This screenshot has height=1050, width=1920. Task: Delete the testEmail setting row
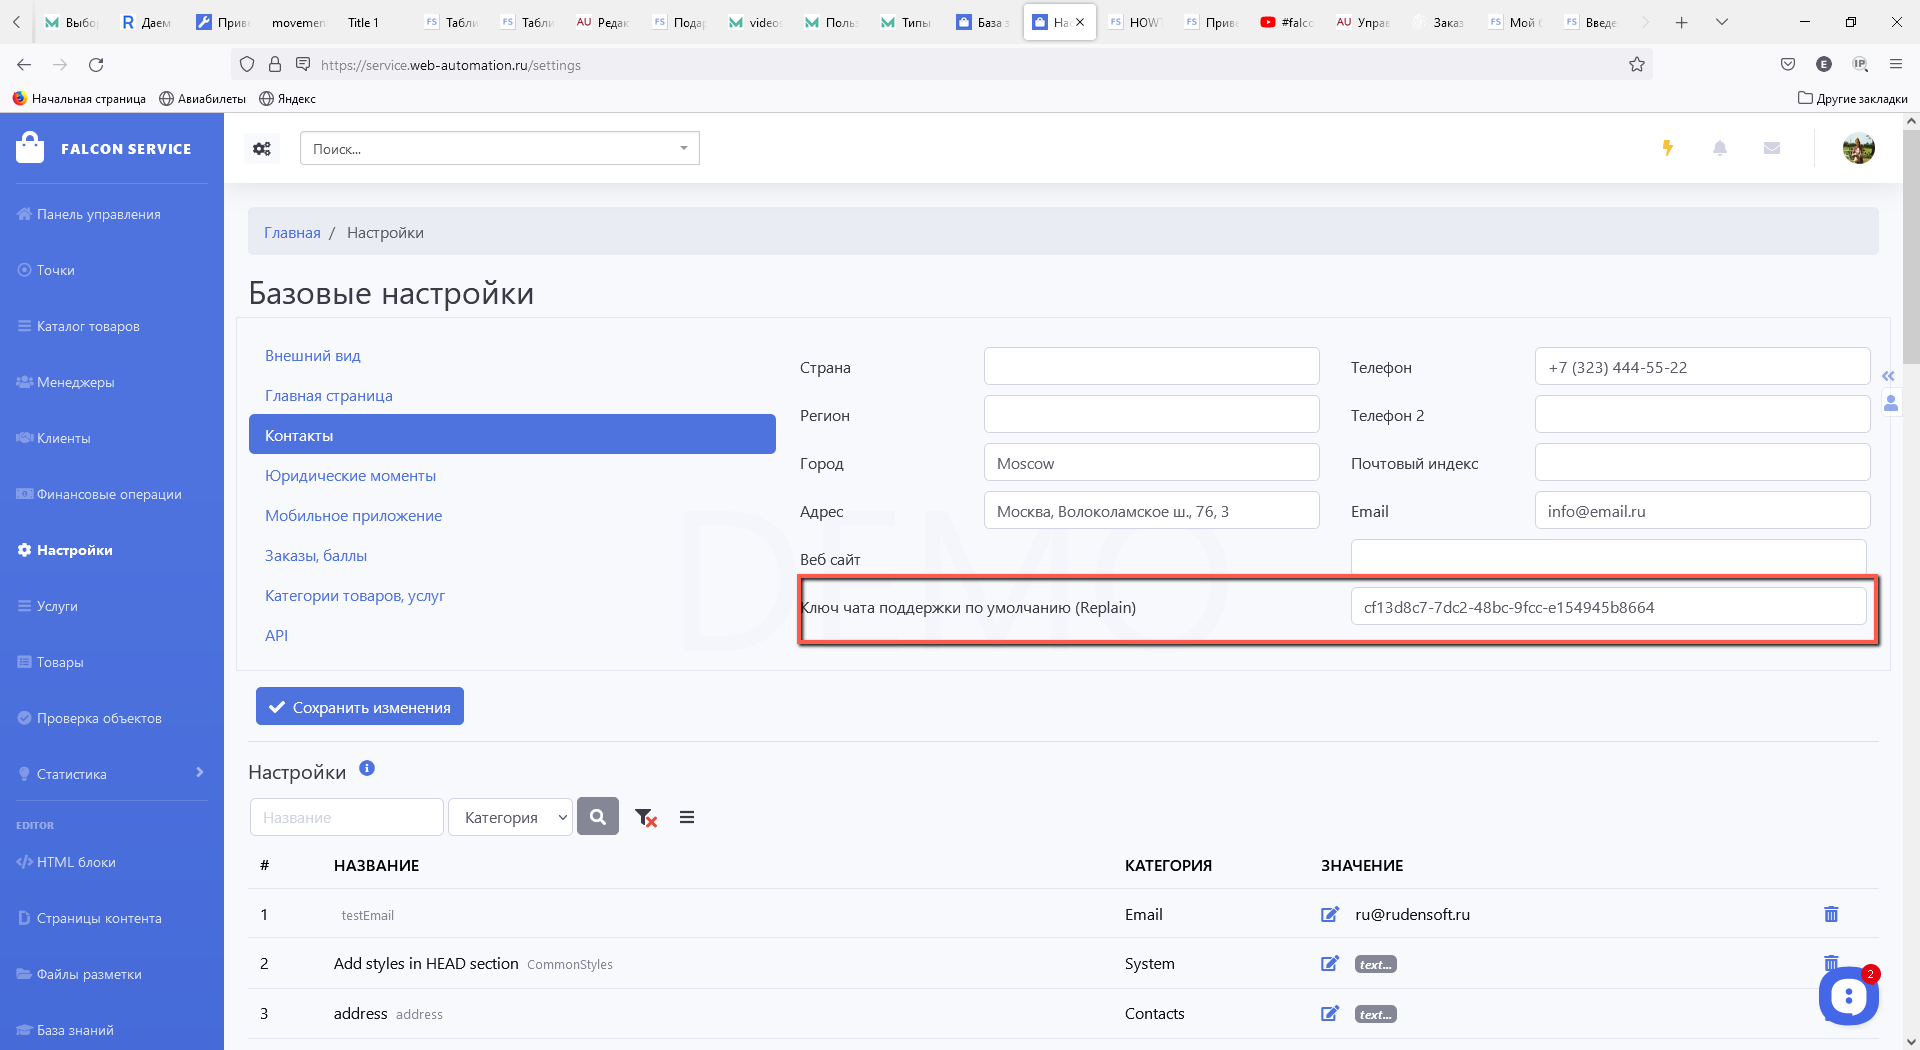click(1831, 914)
